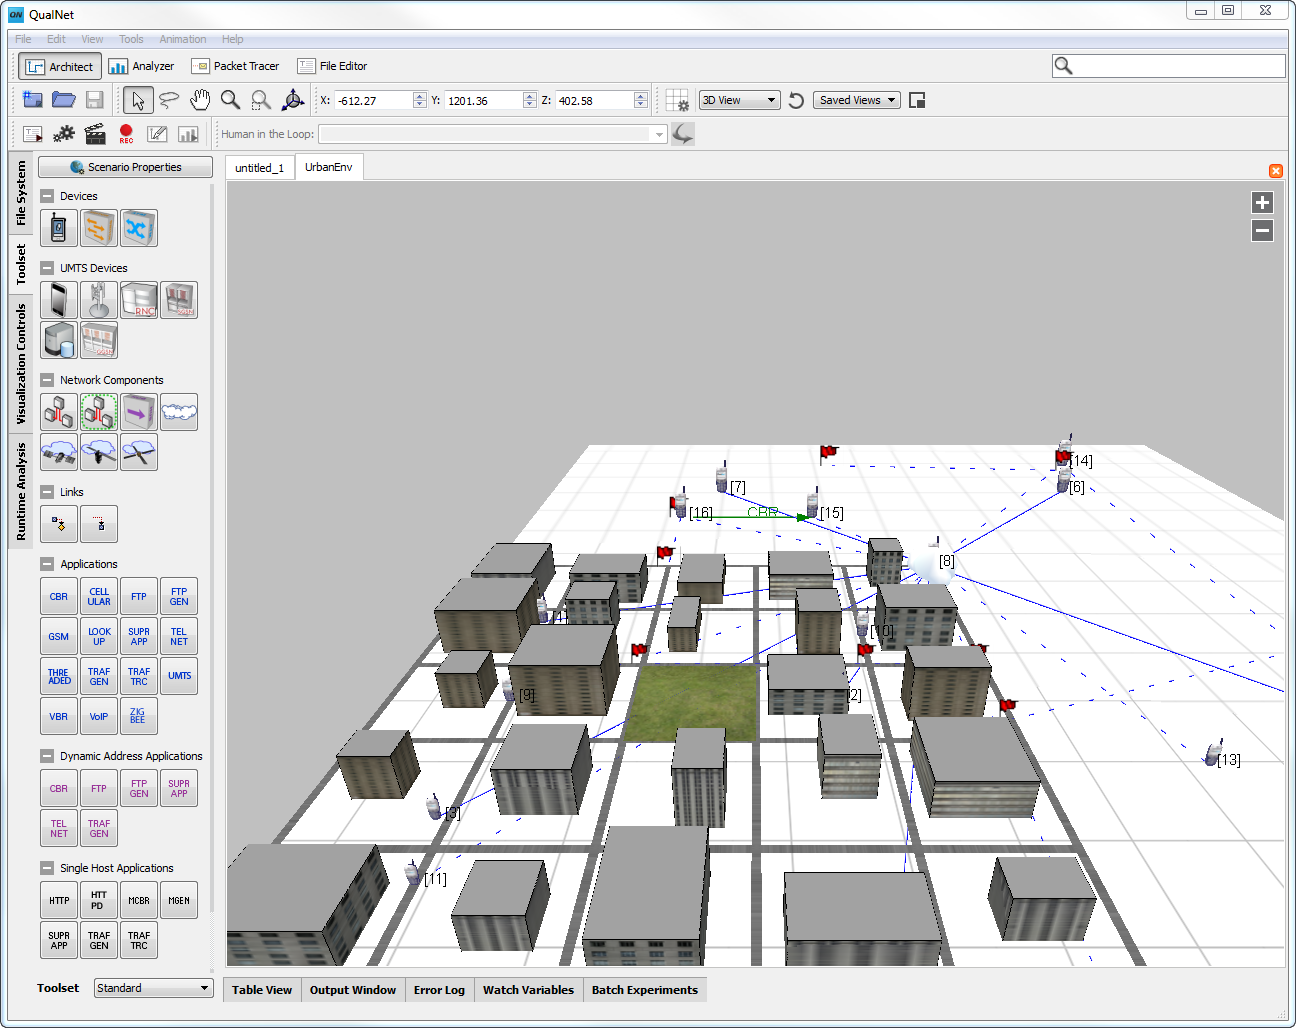This screenshot has height=1028, width=1296.
Task: Click the search field at top right
Action: (1169, 65)
